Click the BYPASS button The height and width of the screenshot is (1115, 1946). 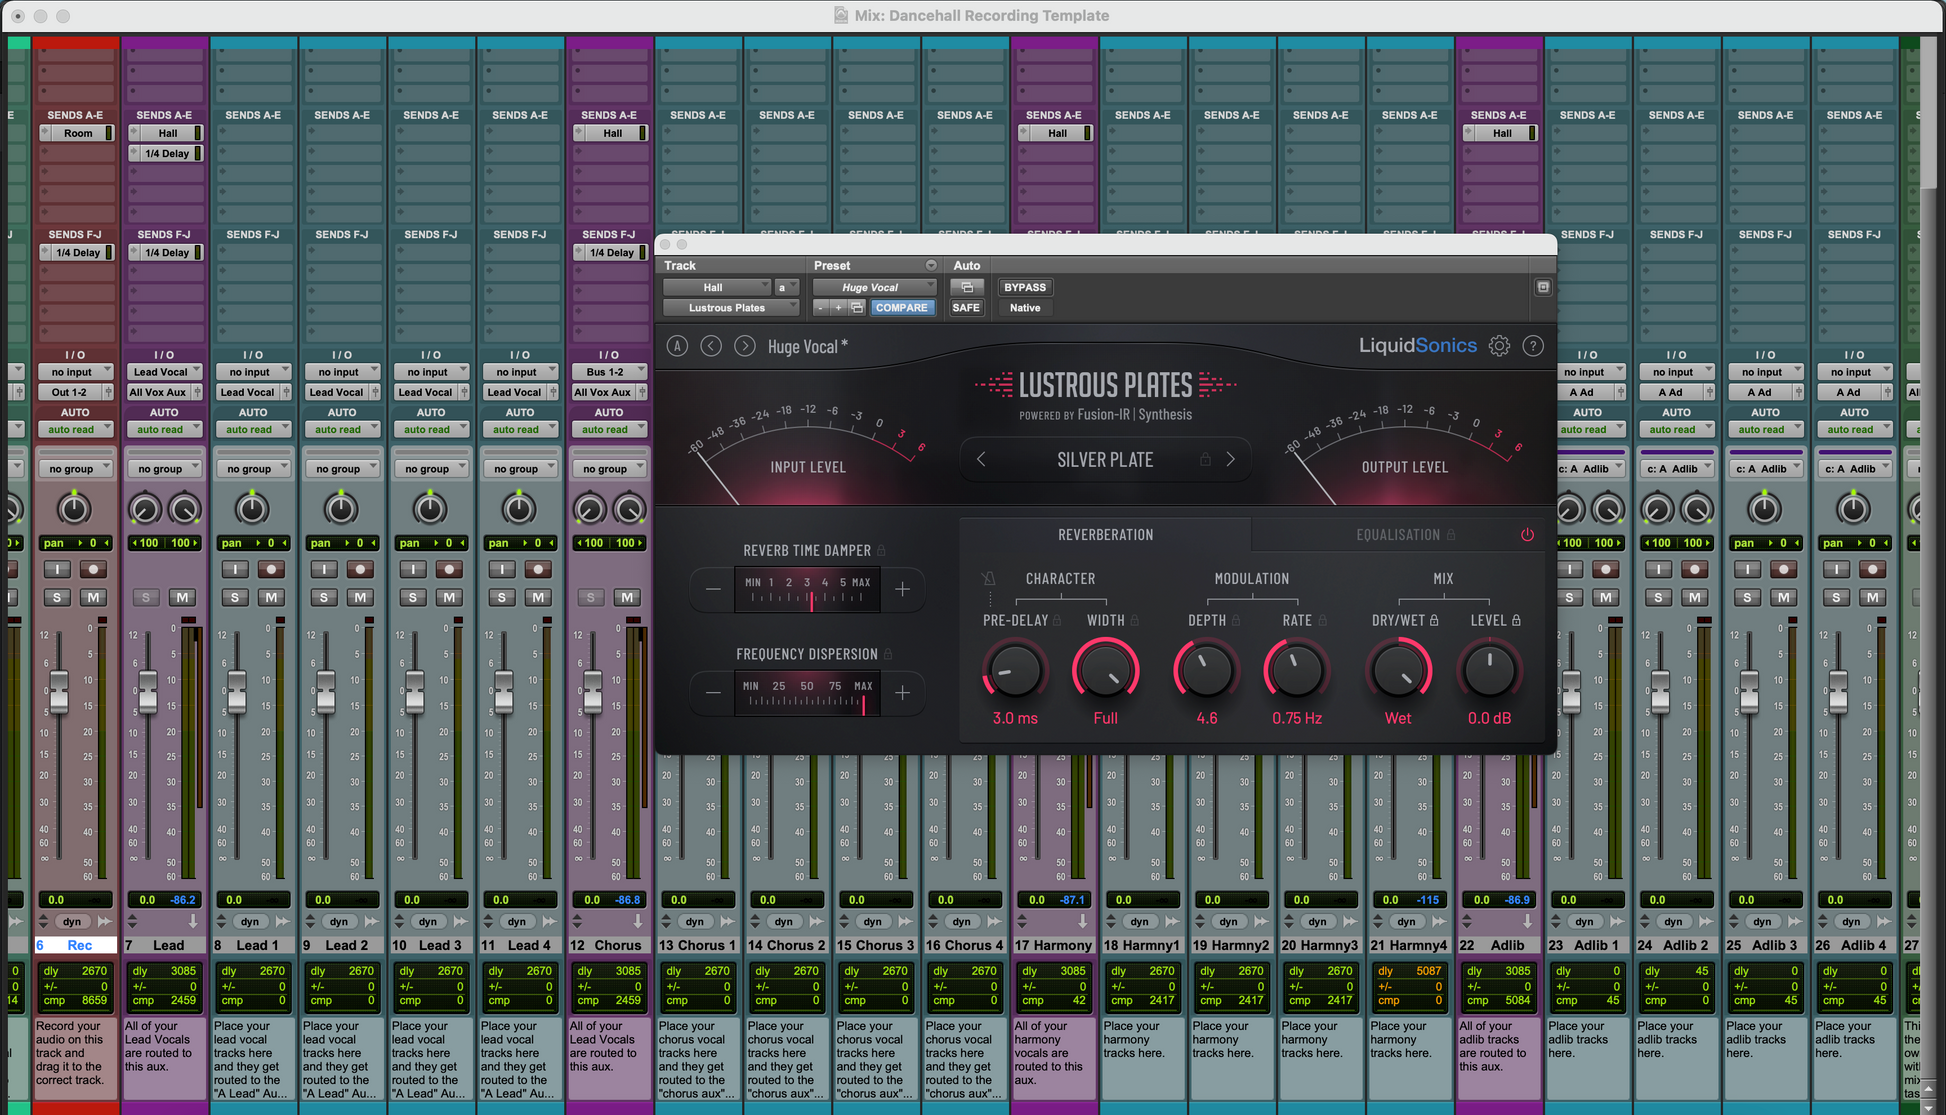click(1024, 287)
